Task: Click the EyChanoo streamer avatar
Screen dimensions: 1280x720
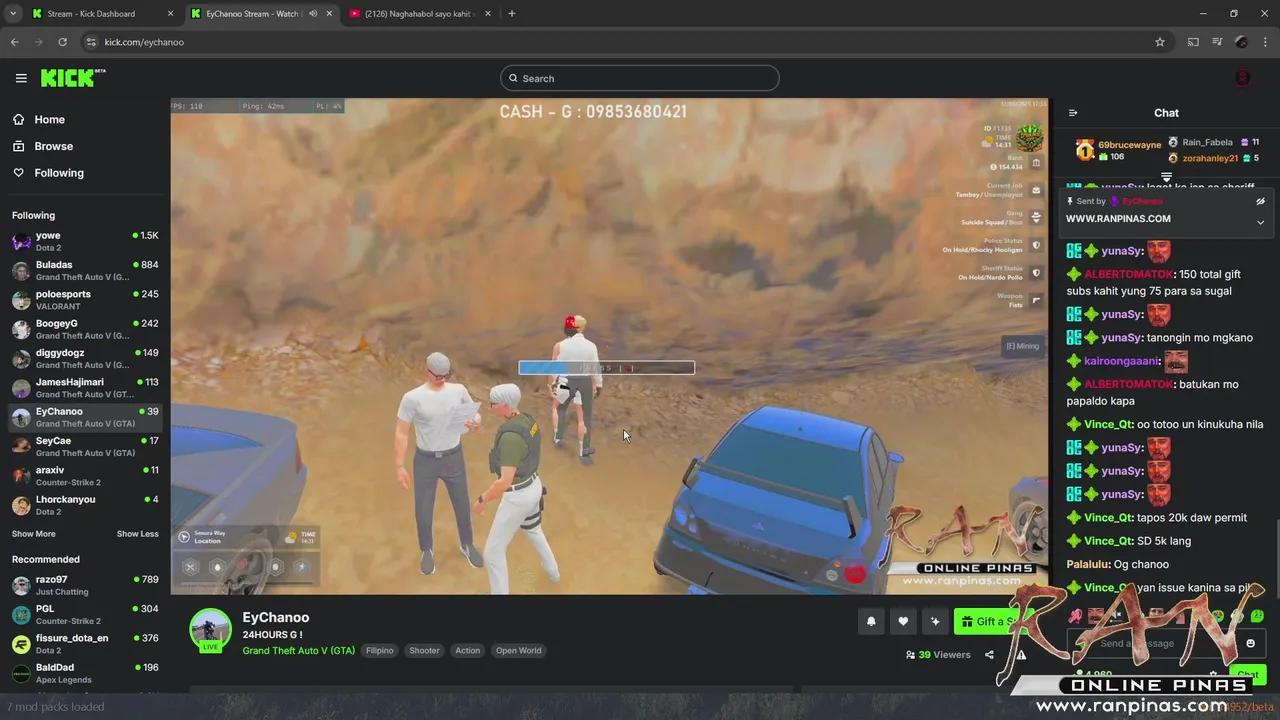Action: click(210, 630)
